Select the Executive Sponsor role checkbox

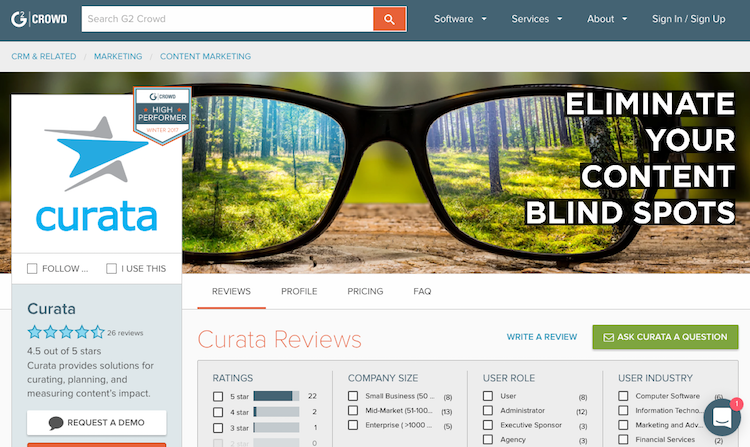click(488, 425)
